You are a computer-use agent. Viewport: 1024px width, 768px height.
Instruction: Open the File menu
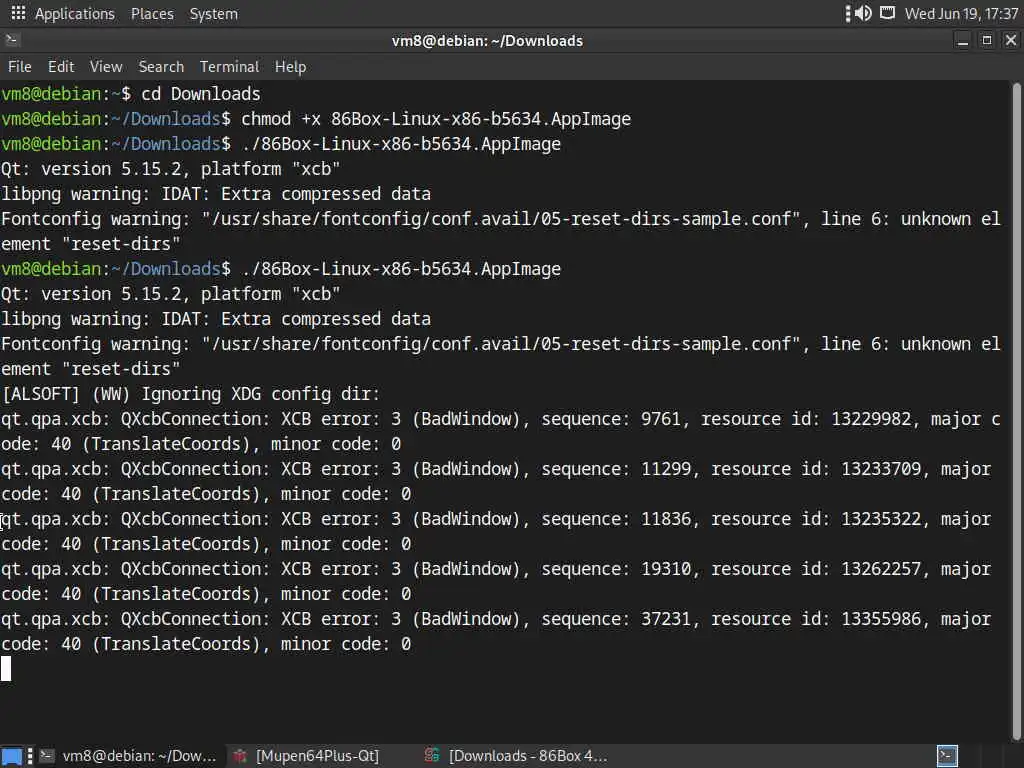(20, 67)
